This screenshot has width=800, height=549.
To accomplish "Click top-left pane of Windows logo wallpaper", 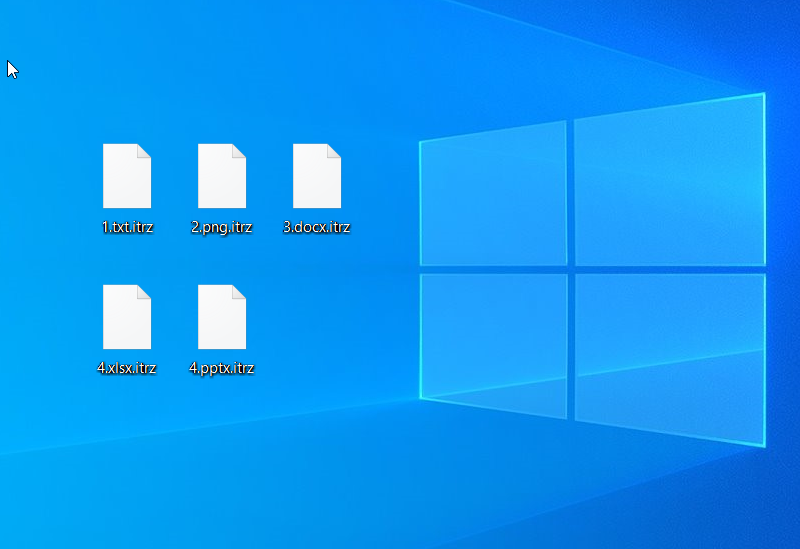I will click(493, 194).
